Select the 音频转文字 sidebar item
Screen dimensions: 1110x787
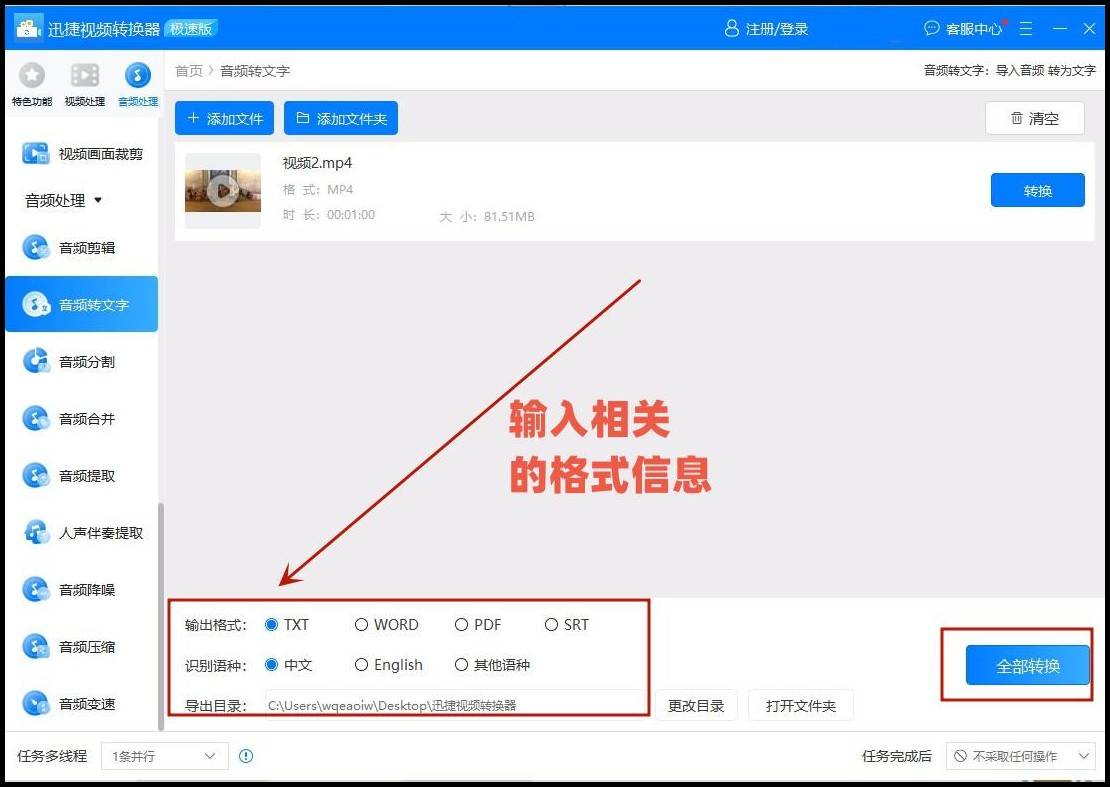click(81, 304)
